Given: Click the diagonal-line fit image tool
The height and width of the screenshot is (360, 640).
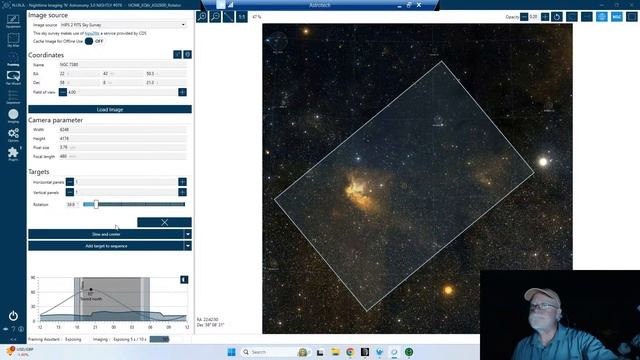Looking at the screenshot, I should click(x=229, y=17).
